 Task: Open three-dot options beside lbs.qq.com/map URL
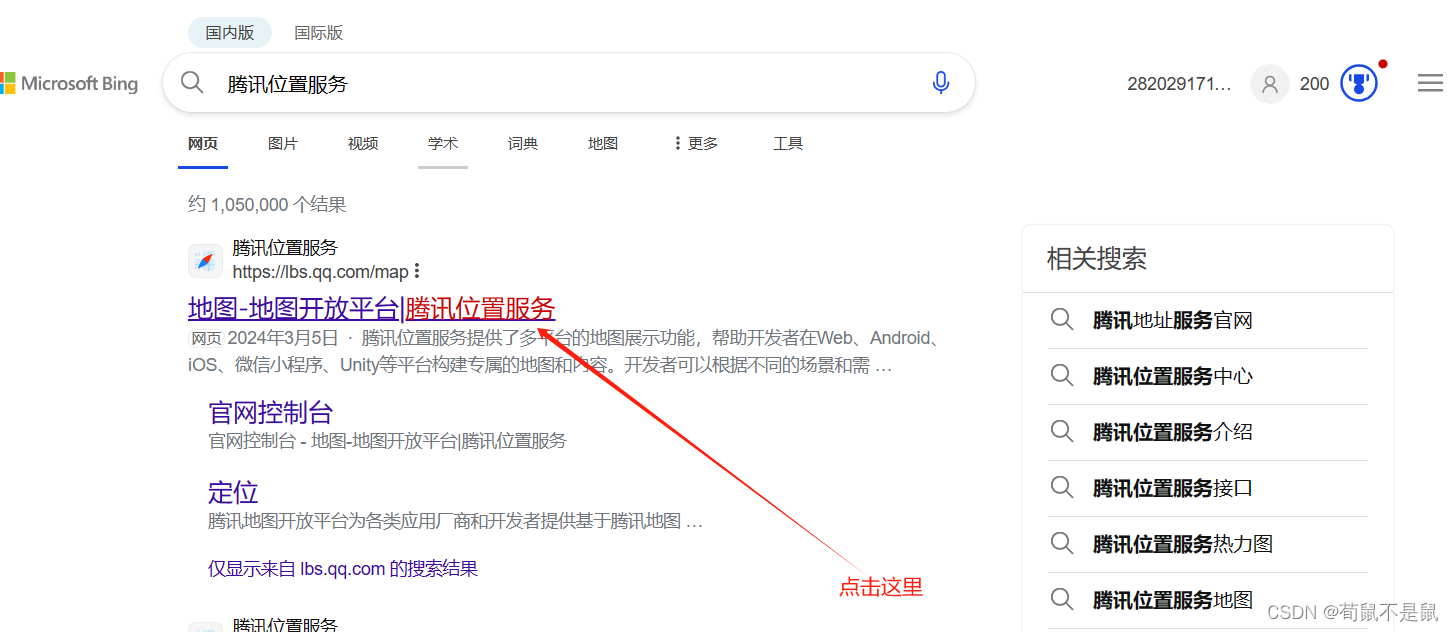tap(417, 271)
